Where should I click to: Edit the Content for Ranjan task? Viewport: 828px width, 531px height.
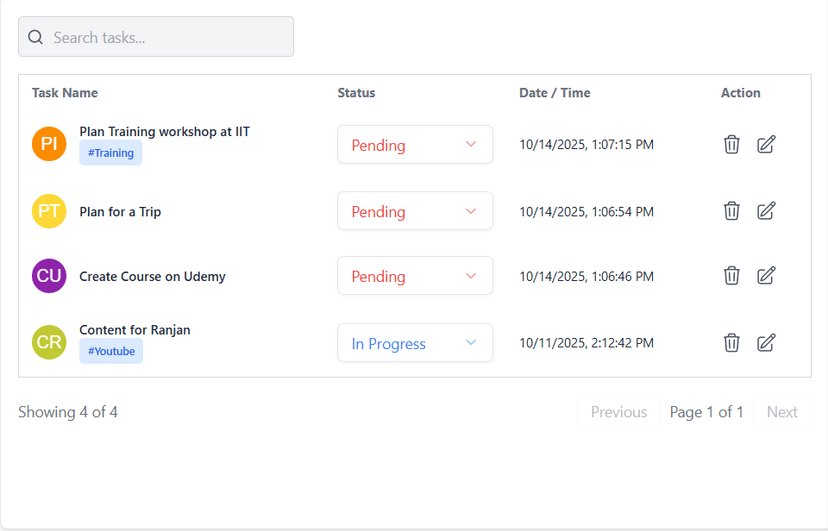(766, 343)
